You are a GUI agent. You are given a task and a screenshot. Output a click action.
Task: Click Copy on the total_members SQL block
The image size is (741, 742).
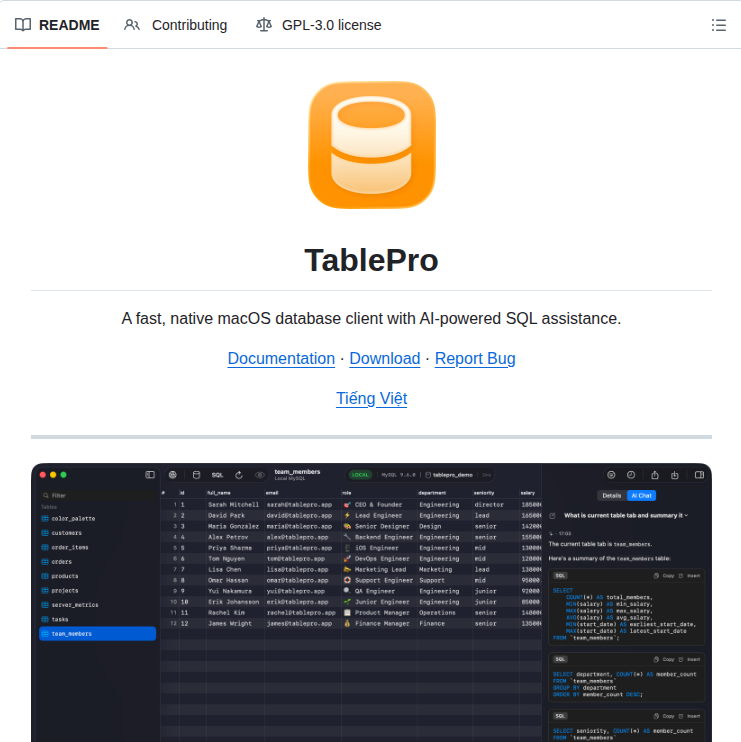coord(664,576)
